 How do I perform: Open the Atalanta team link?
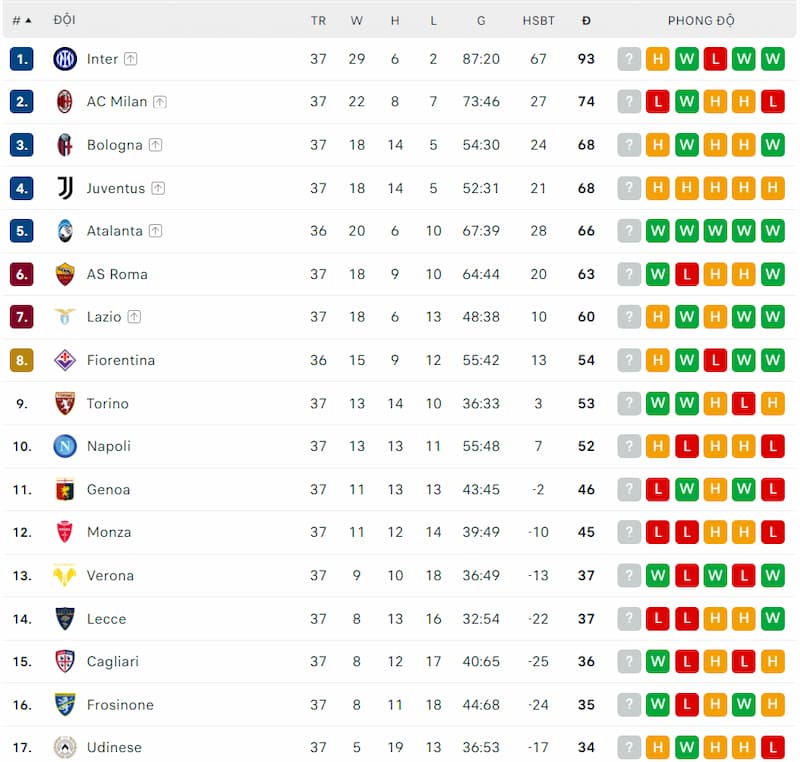114,231
